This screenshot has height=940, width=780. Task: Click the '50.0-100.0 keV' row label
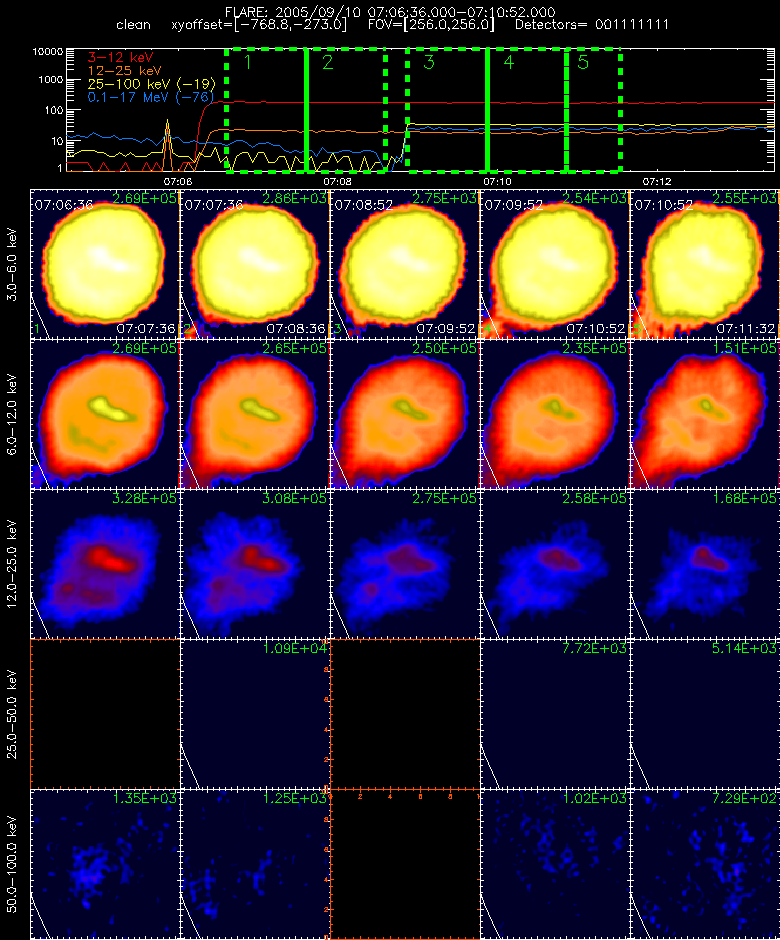point(13,865)
